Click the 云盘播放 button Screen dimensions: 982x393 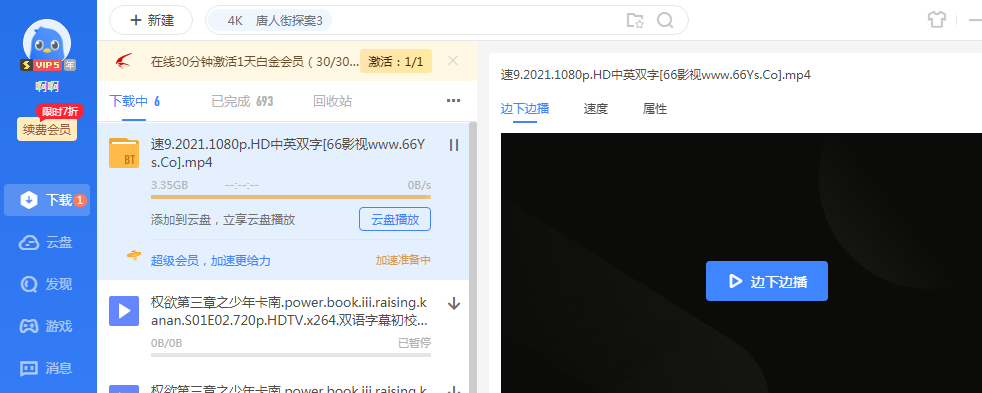tap(395, 219)
